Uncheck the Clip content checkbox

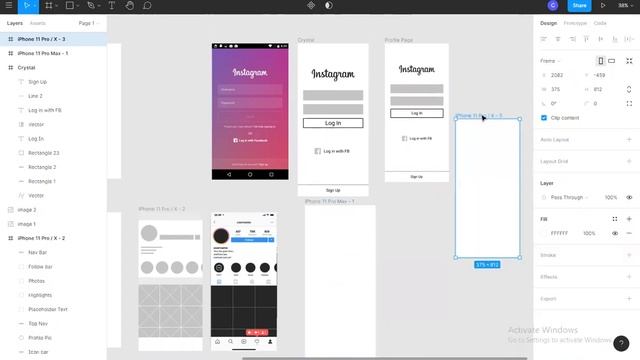tap(544, 118)
